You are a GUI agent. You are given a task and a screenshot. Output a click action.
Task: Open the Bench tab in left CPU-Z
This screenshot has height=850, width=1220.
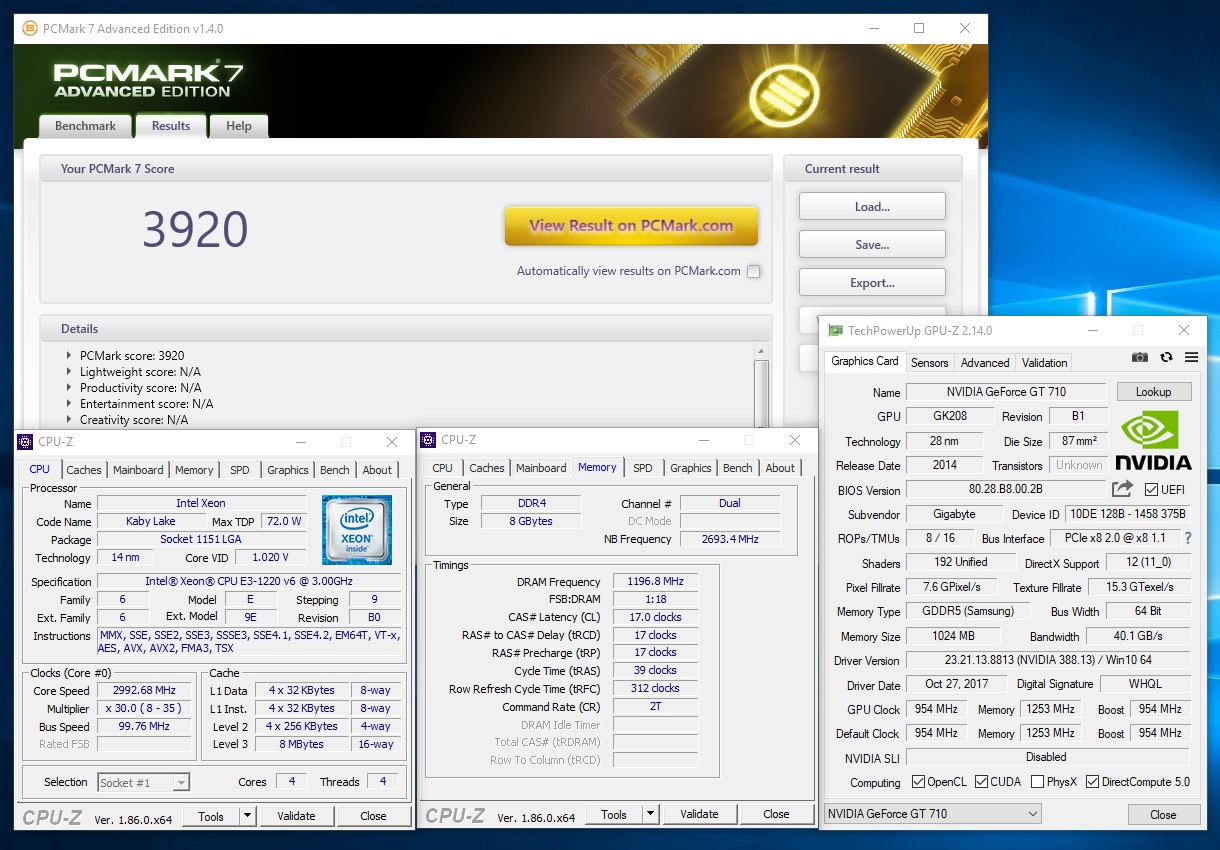coord(335,470)
